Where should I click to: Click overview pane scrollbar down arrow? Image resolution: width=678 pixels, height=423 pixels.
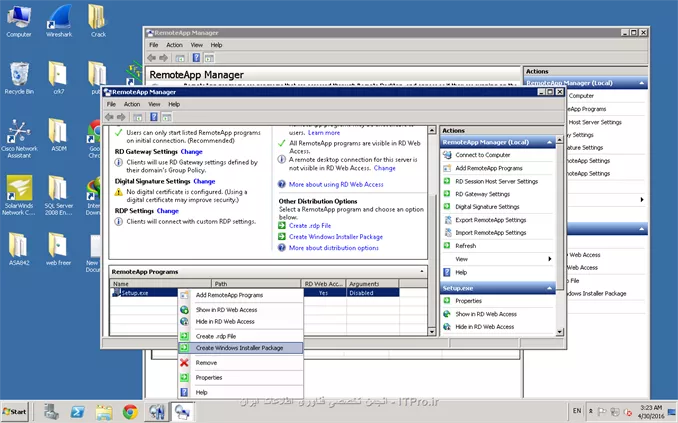pyautogui.click(x=432, y=331)
